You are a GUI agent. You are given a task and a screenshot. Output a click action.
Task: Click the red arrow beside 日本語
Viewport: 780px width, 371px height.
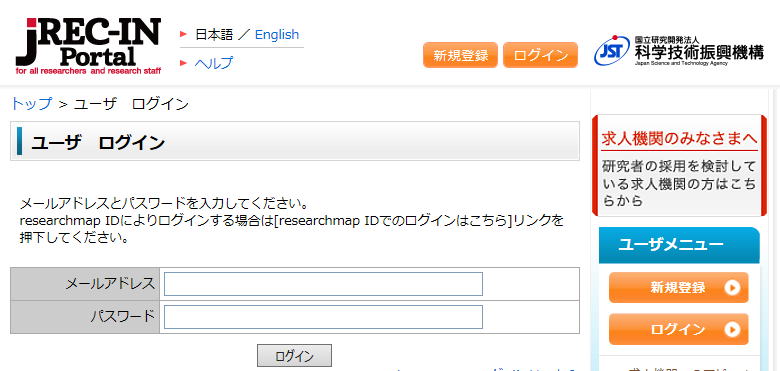click(x=184, y=34)
